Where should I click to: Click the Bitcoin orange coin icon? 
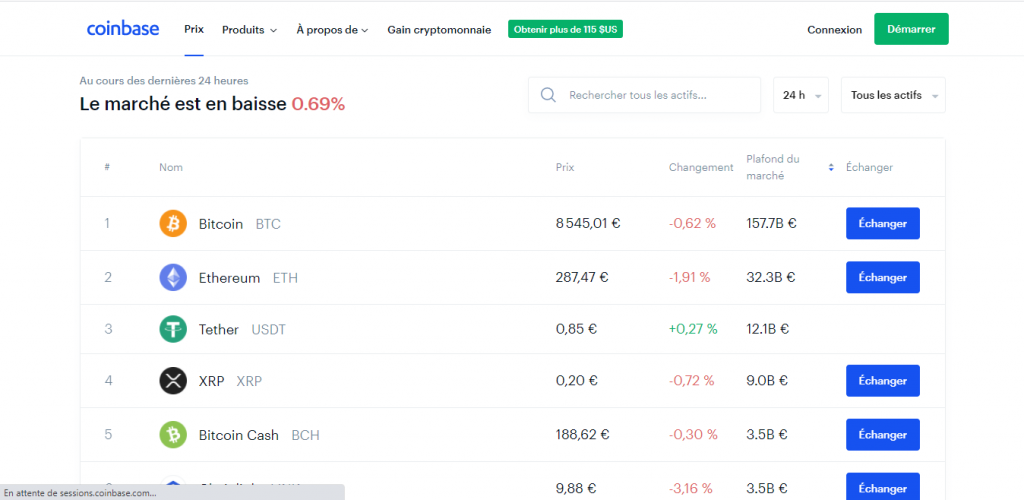173,224
